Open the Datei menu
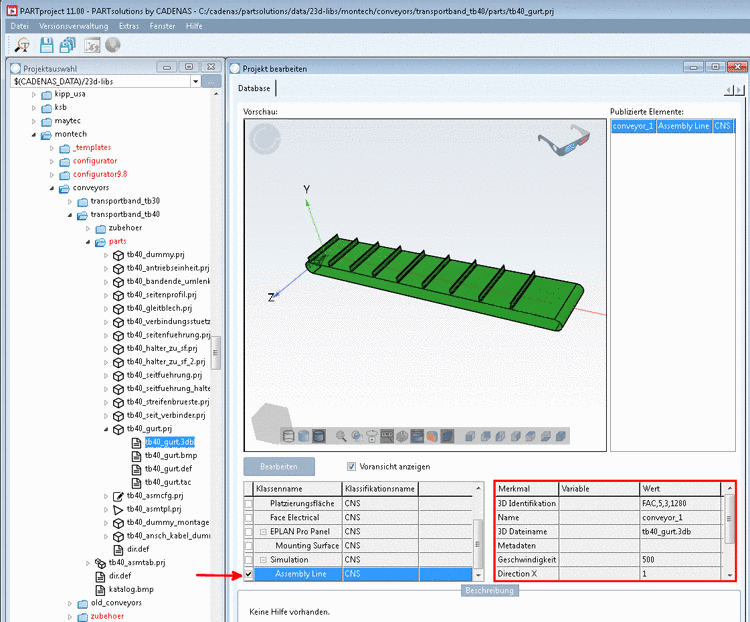 click(x=20, y=26)
